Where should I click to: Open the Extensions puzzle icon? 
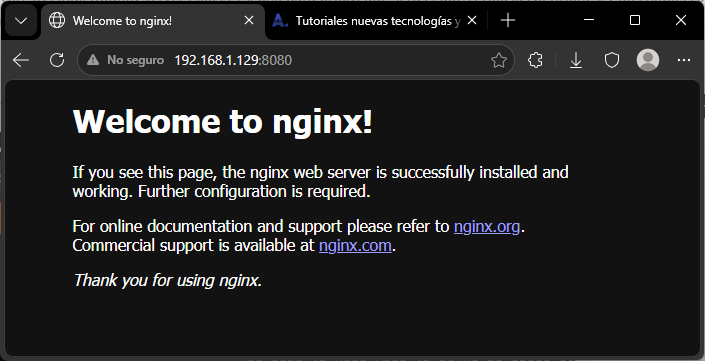pyautogui.click(x=535, y=60)
